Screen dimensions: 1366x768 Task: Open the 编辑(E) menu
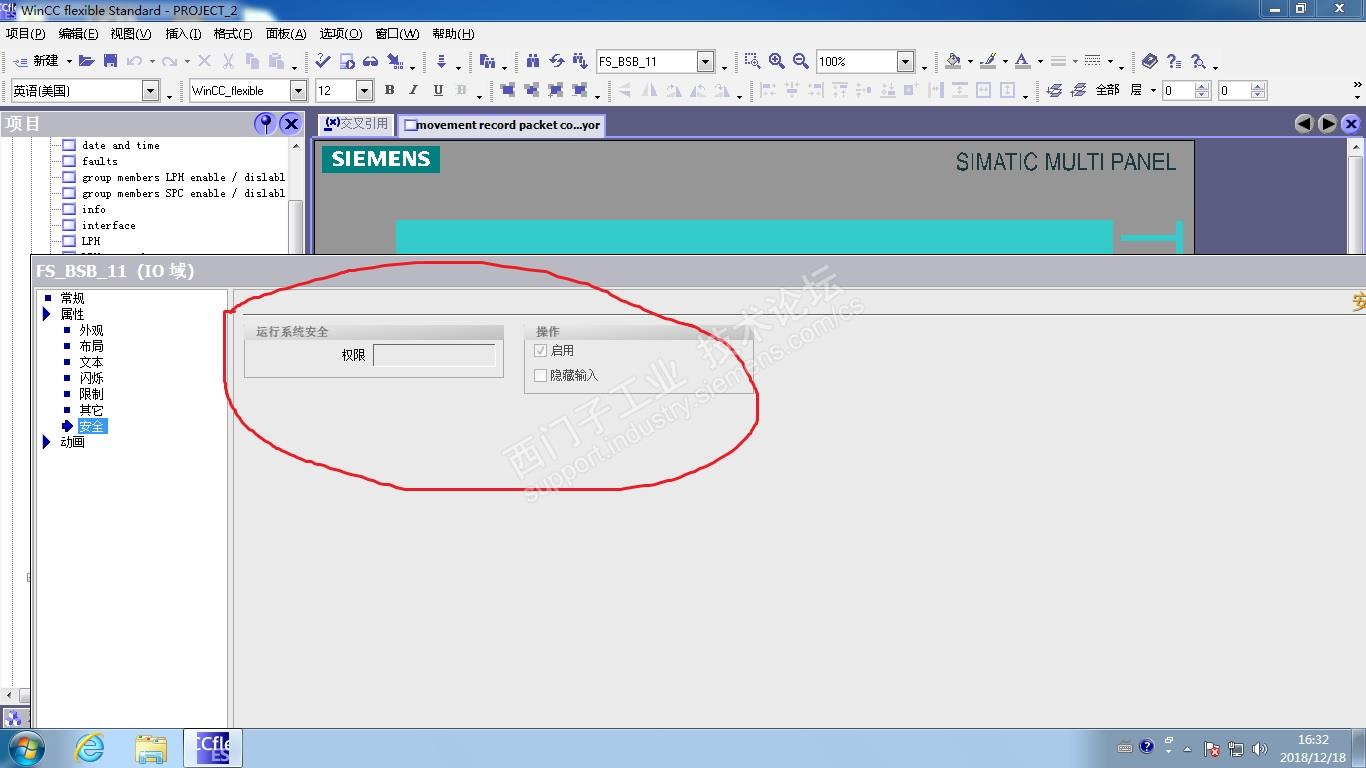(x=78, y=34)
